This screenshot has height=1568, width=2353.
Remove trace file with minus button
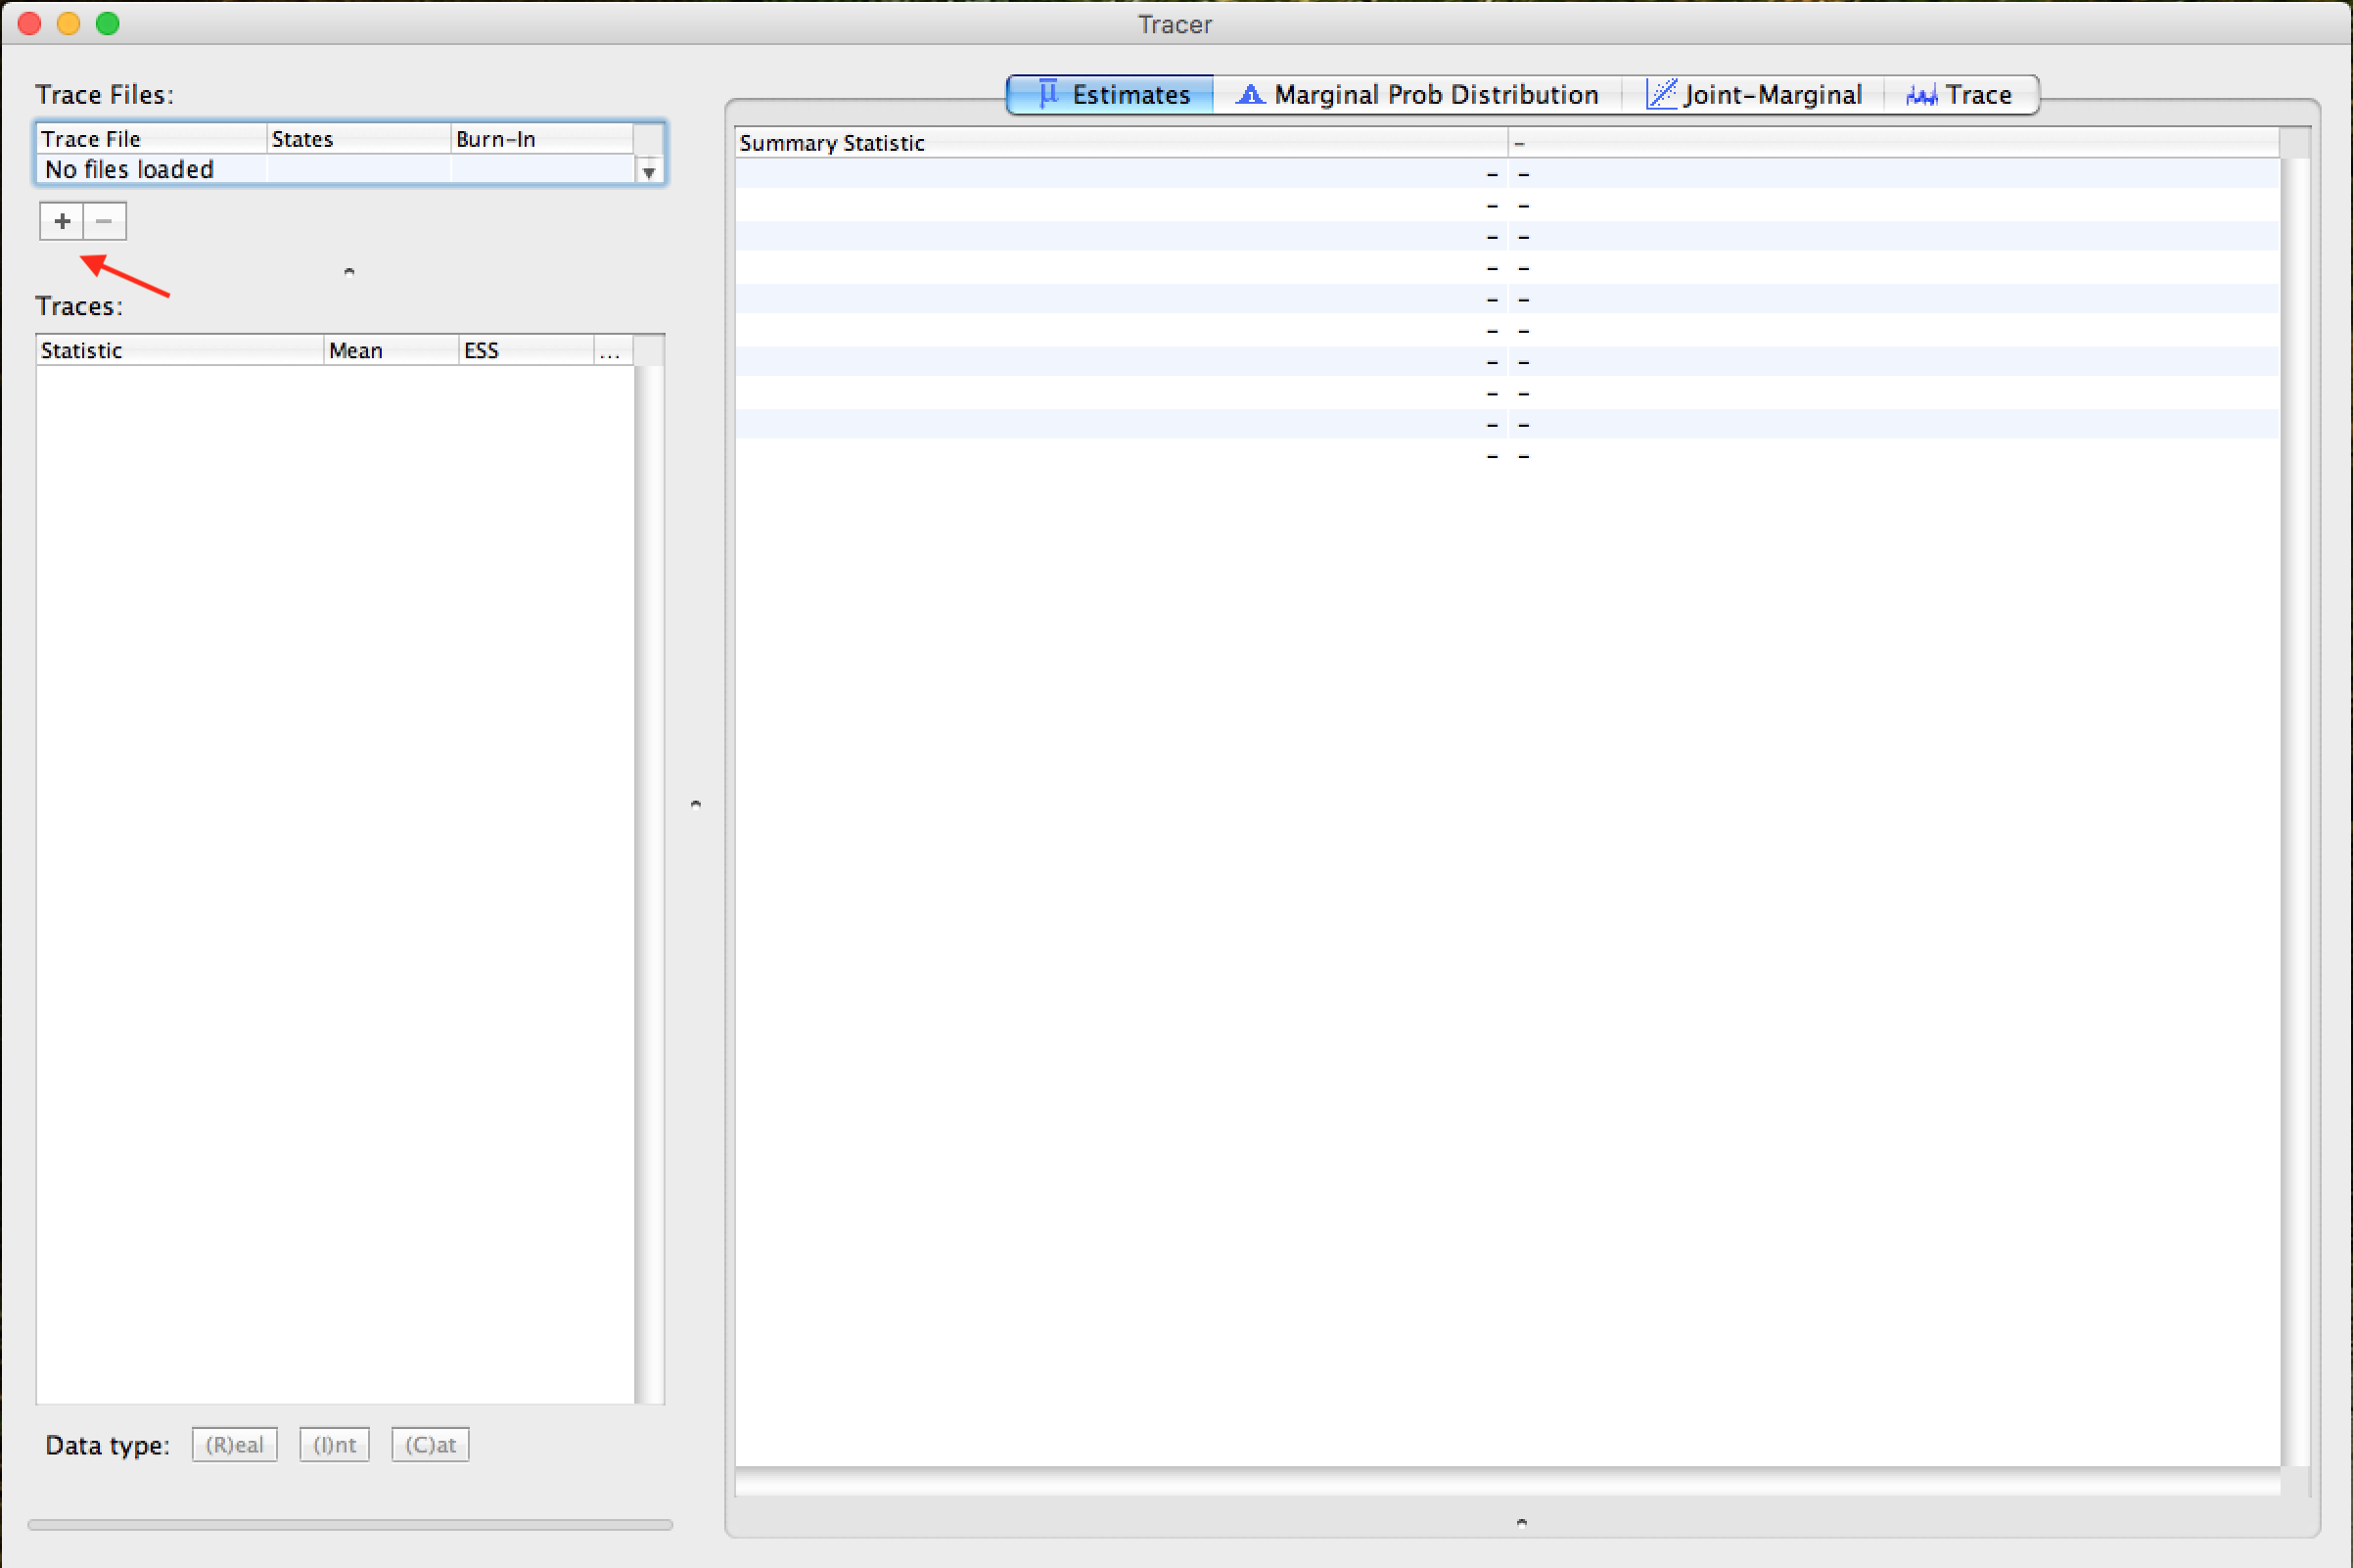coord(104,221)
